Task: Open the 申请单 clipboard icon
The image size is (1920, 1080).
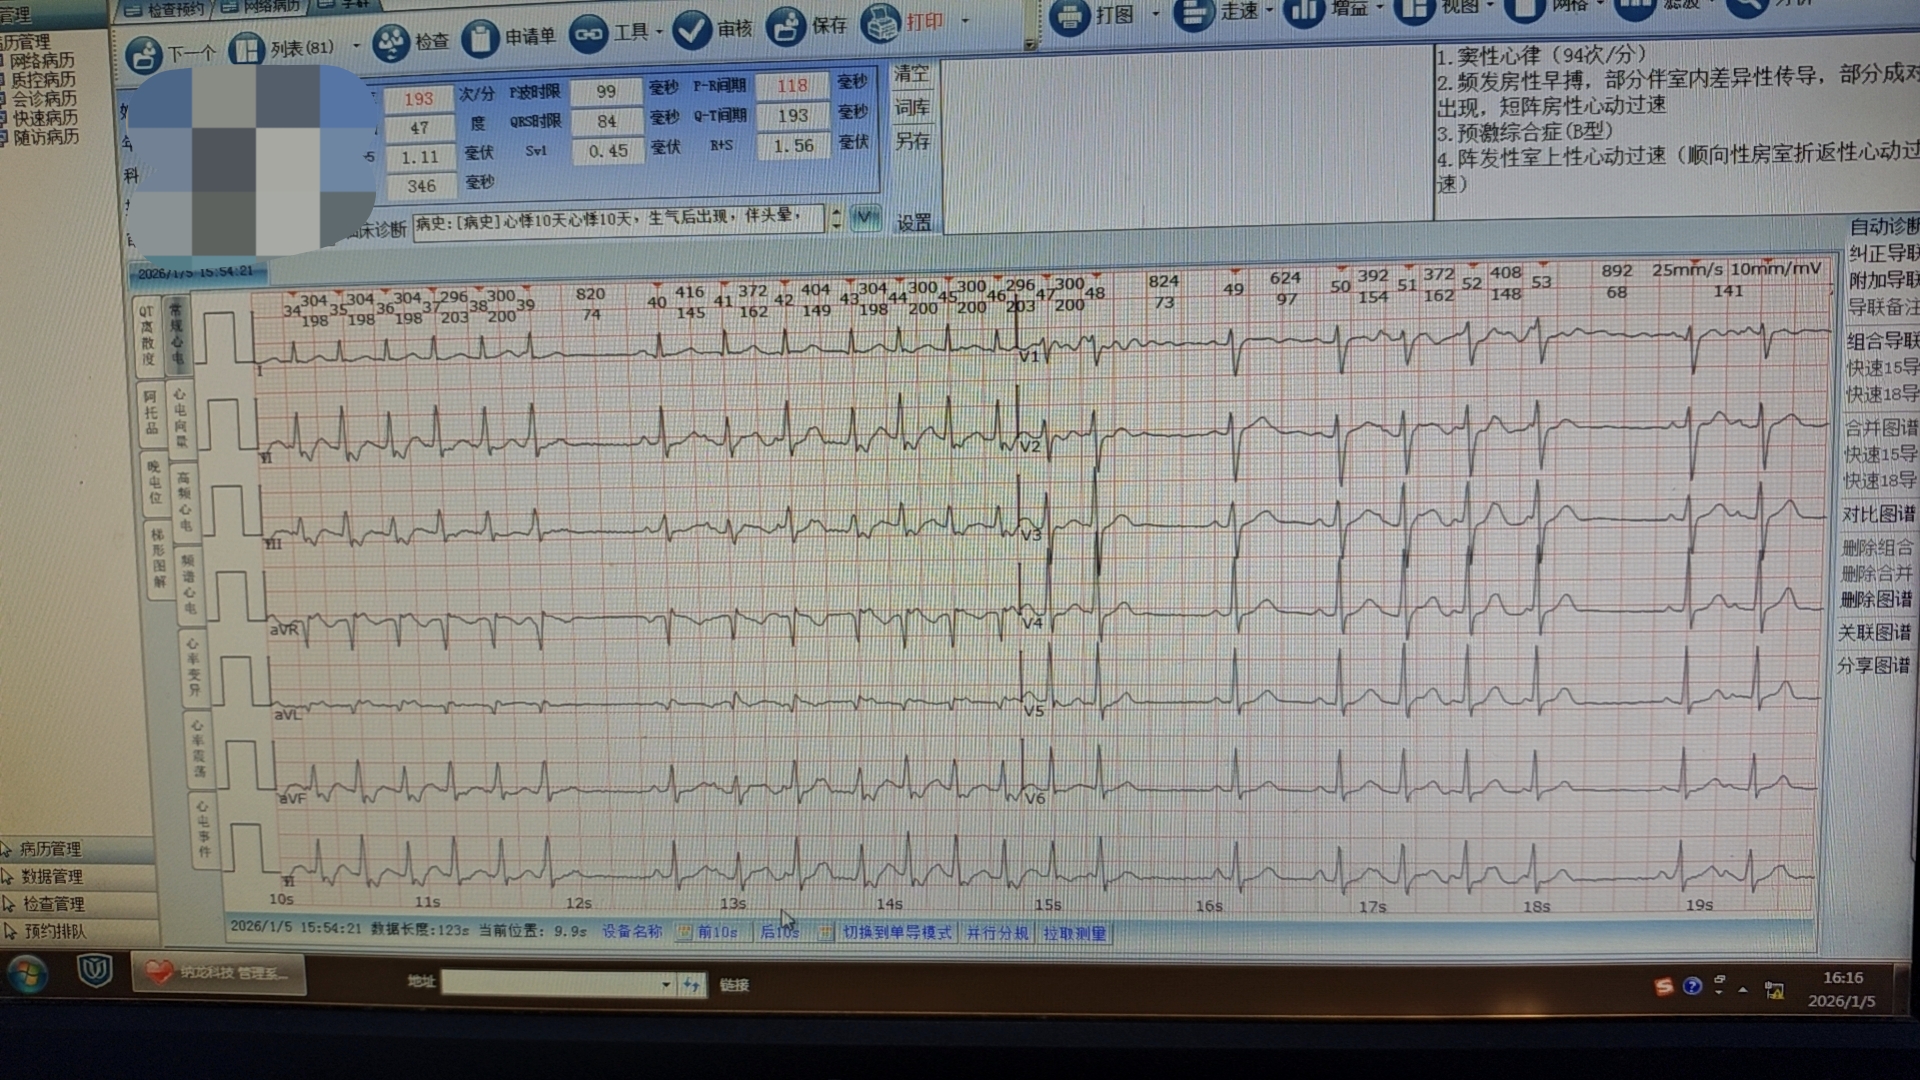Action: click(x=480, y=38)
